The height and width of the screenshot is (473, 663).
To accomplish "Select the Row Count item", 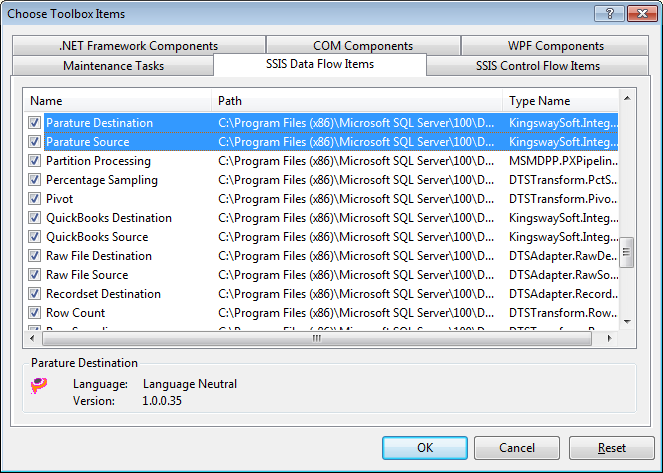I will click(x=75, y=313).
